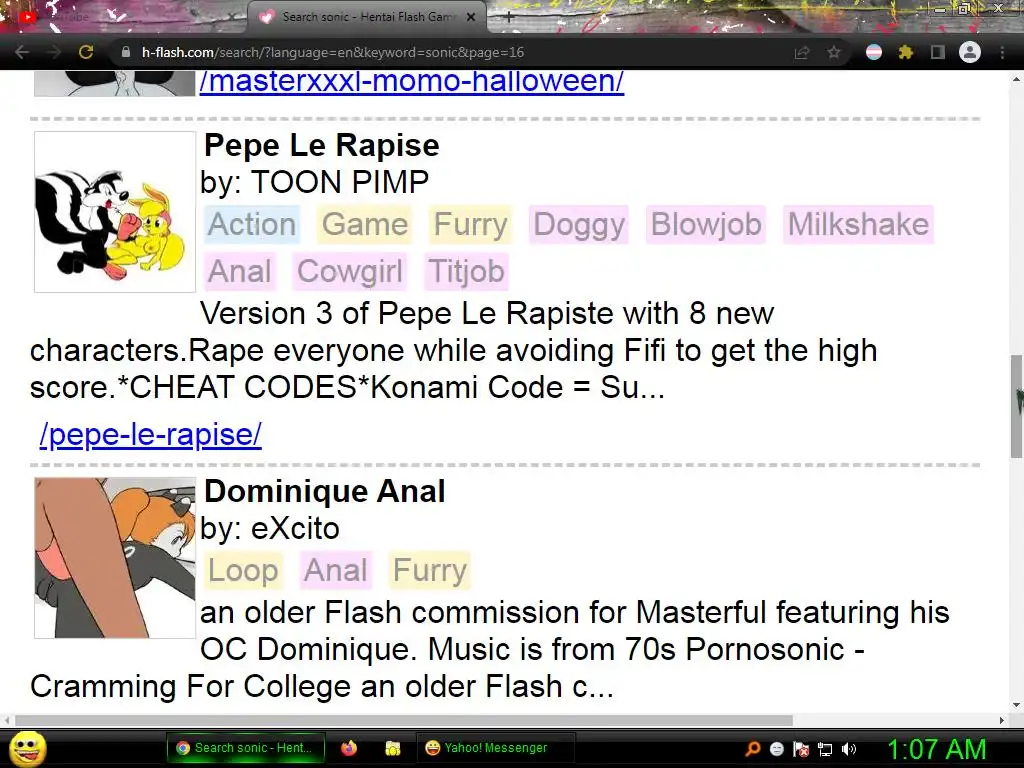Select the Chrome 'Search sonic' taskbar button
Viewport: 1024px width, 768px height.
click(x=246, y=748)
